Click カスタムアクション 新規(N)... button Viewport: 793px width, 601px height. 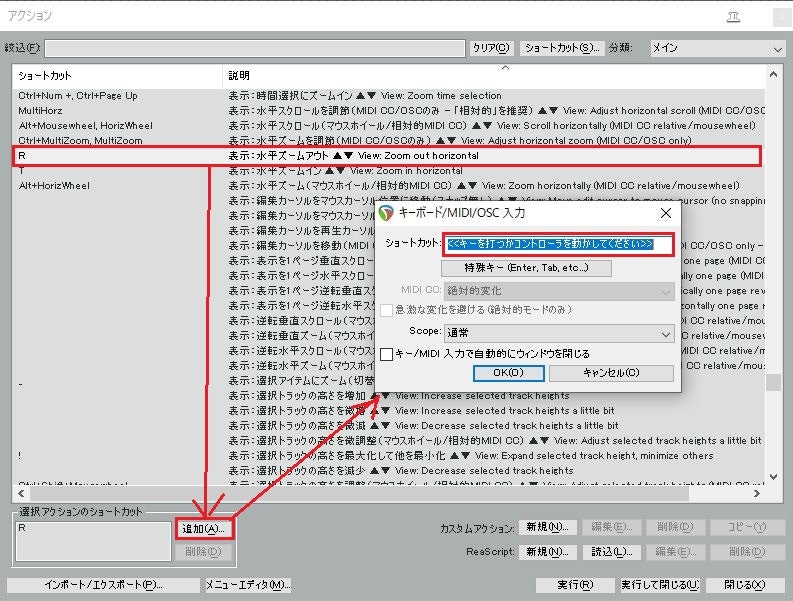[x=547, y=527]
